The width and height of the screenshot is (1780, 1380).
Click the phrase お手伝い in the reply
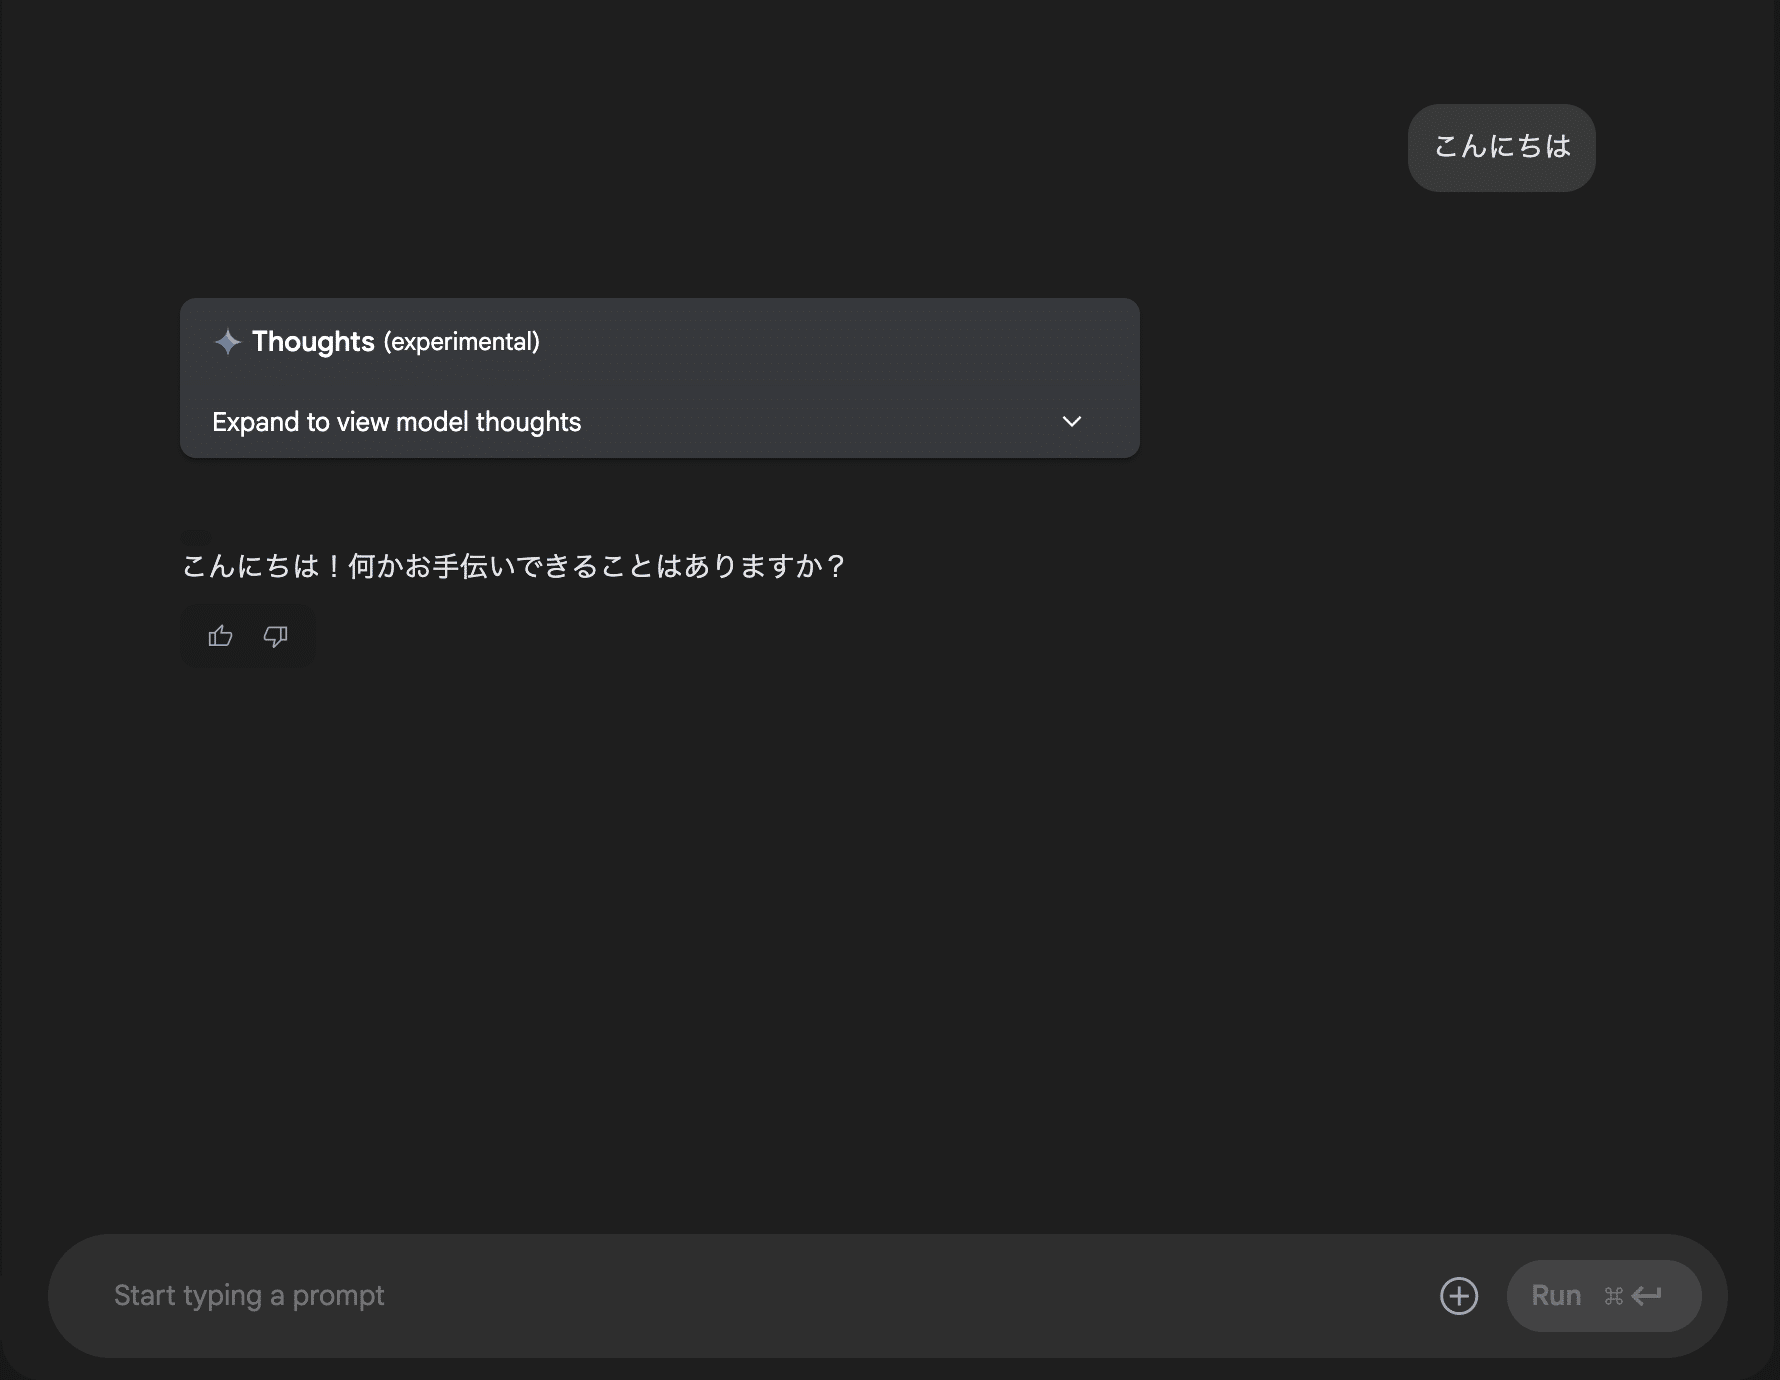click(x=446, y=566)
